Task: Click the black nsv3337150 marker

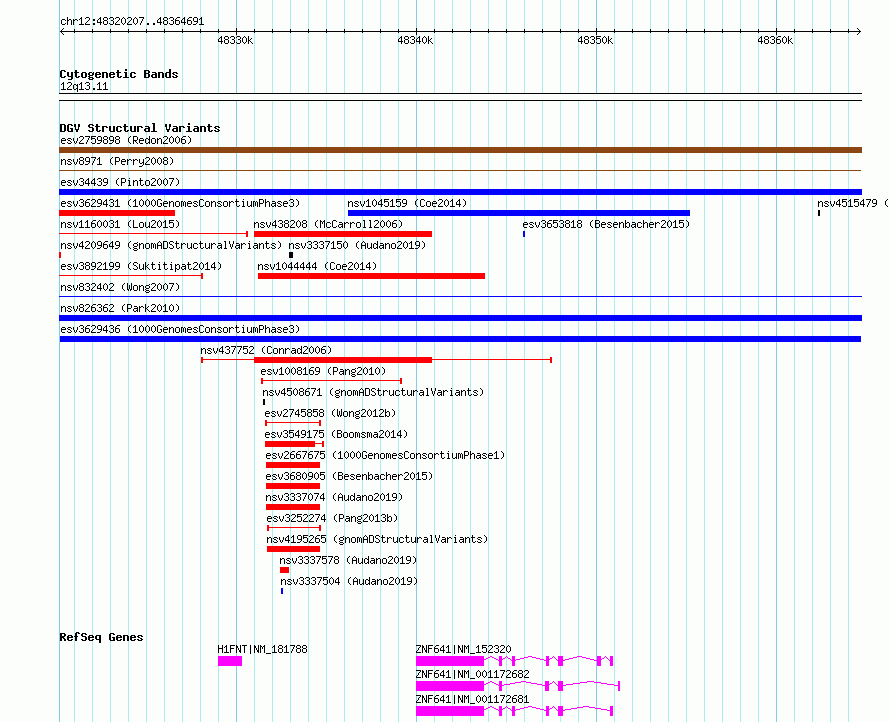Action: (x=291, y=255)
